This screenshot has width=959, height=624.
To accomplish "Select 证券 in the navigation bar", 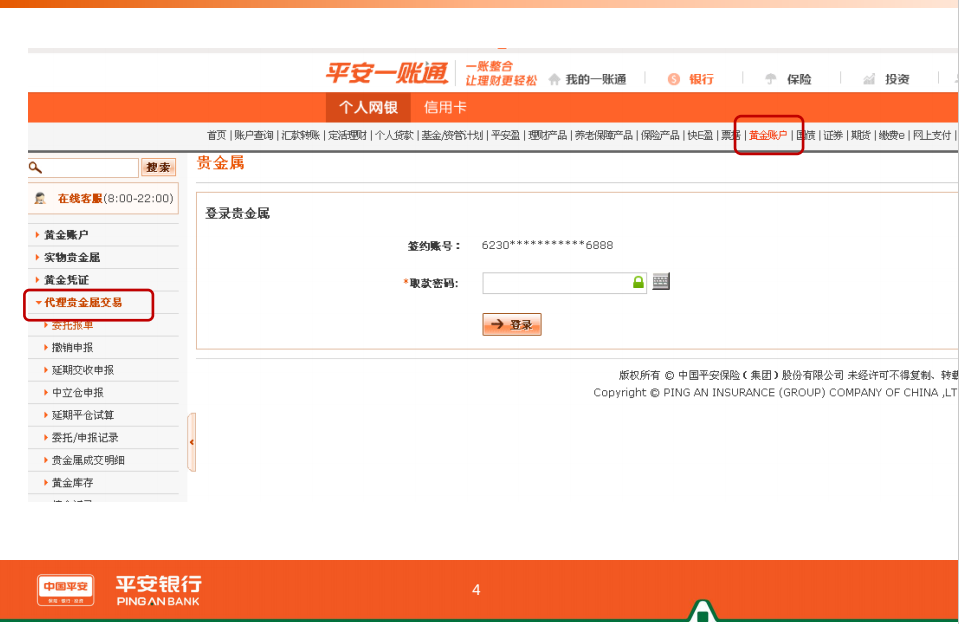I will click(x=833, y=135).
